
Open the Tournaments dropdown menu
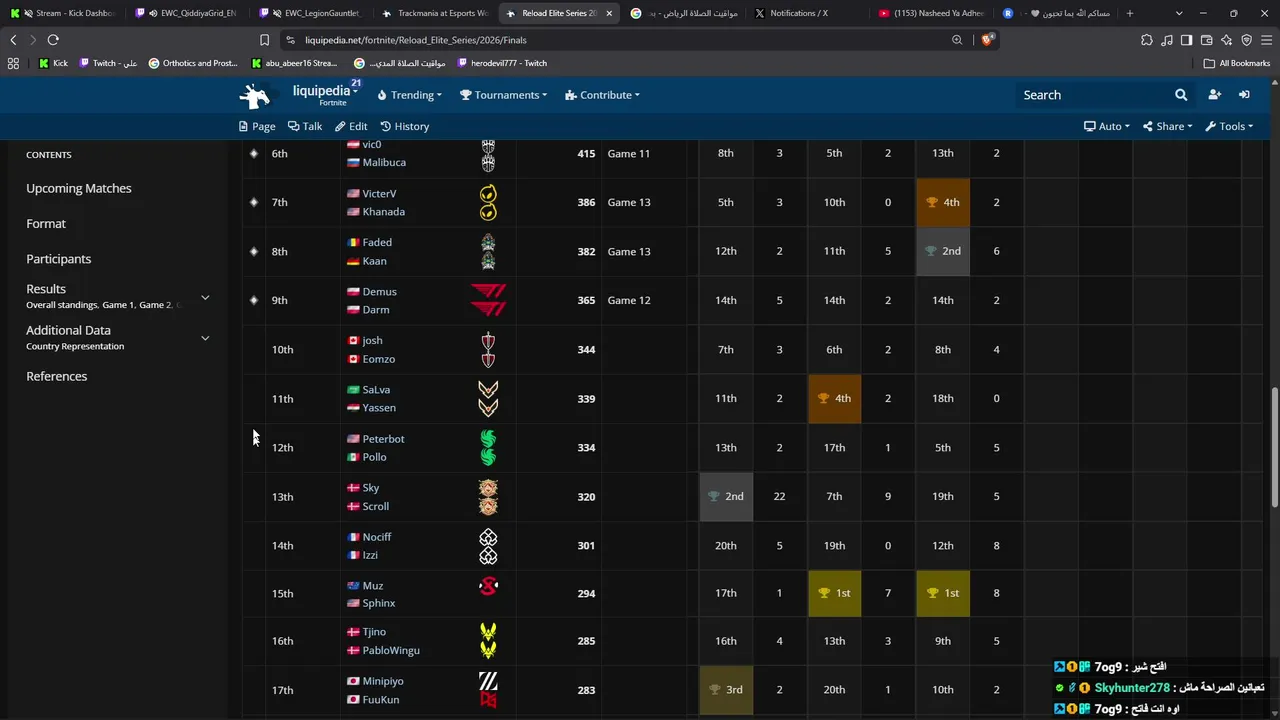(x=503, y=95)
